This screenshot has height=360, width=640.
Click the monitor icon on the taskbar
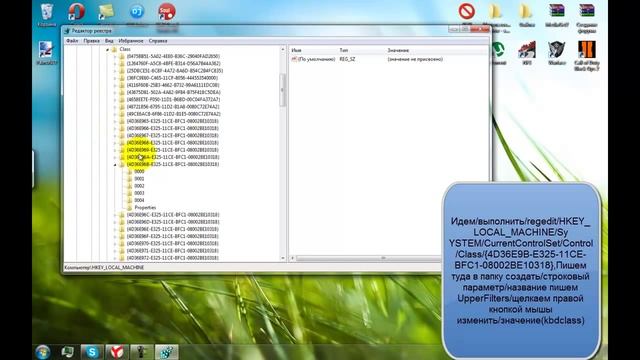[67, 352]
